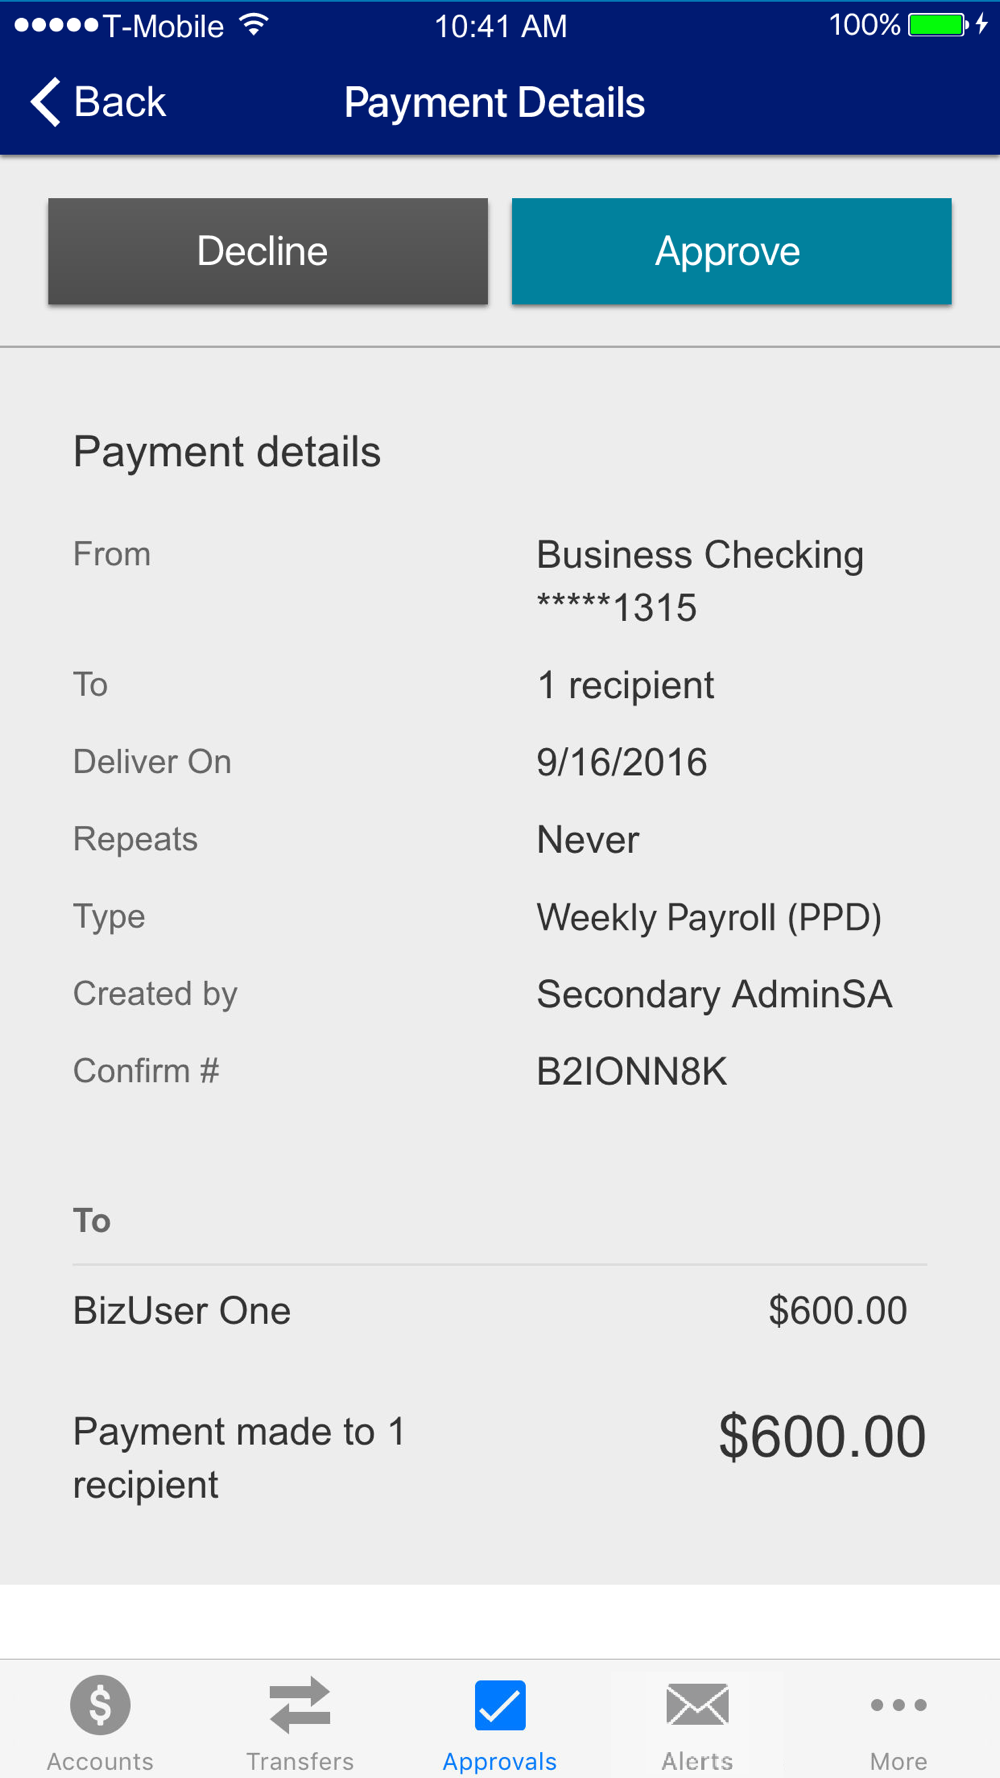
Task: Tap the Weekly Payroll (PPD) type
Action: click(x=709, y=918)
